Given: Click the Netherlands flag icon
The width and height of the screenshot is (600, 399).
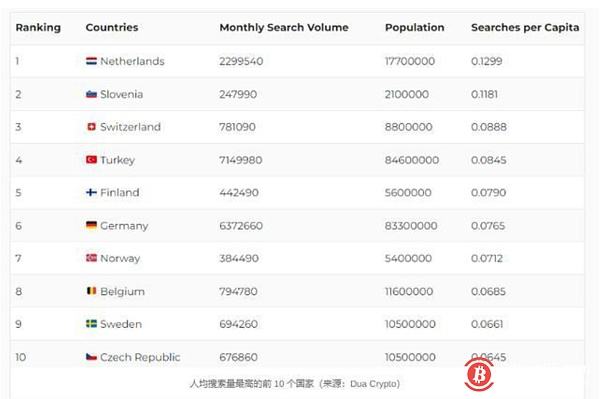Looking at the screenshot, I should (x=91, y=61).
